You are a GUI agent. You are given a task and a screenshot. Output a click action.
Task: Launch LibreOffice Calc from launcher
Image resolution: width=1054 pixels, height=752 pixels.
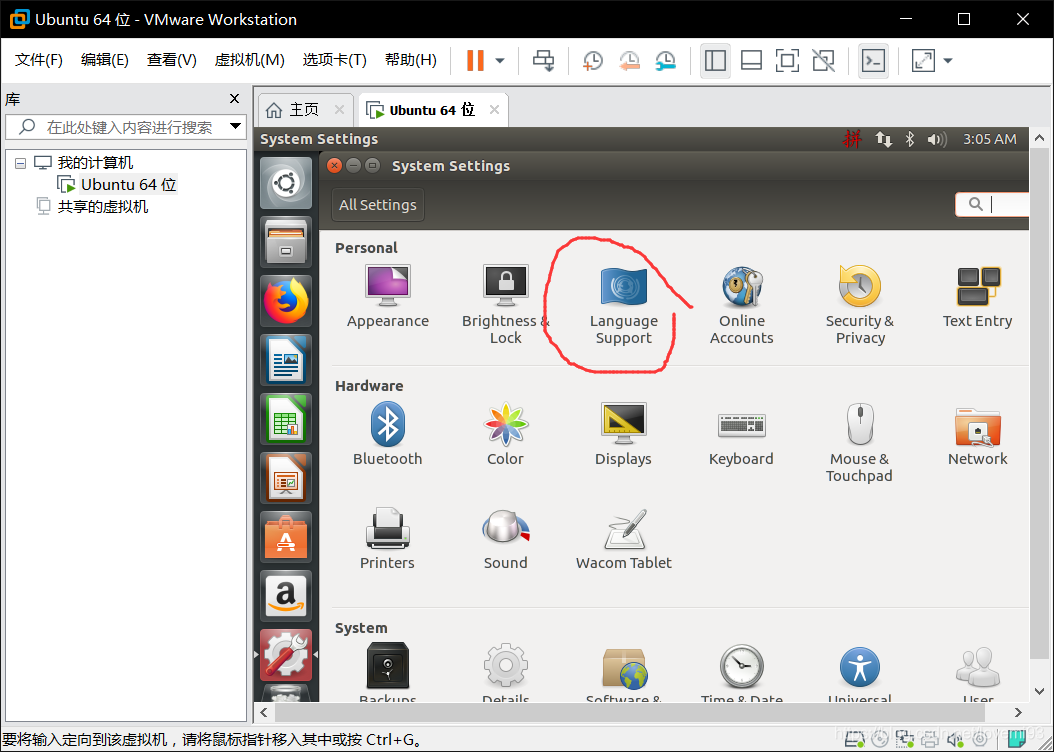click(x=286, y=419)
